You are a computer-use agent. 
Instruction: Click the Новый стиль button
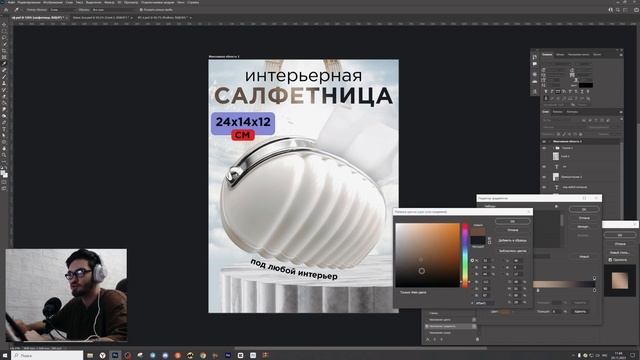pyautogui.click(x=620, y=253)
